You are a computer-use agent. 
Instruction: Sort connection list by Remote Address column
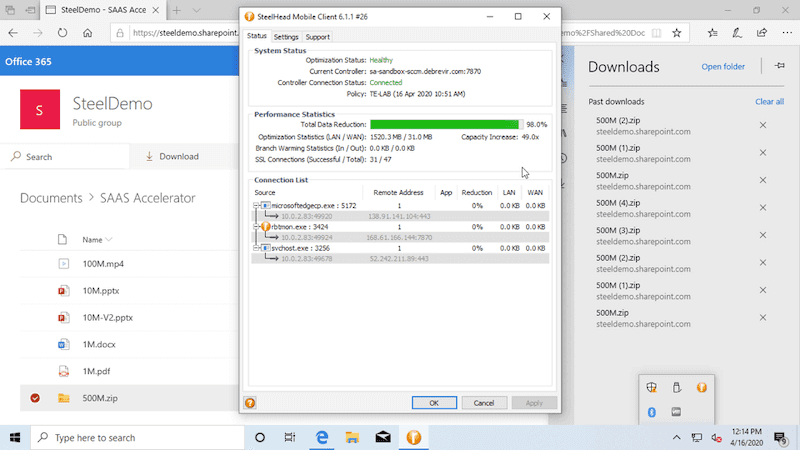pyautogui.click(x=398, y=192)
